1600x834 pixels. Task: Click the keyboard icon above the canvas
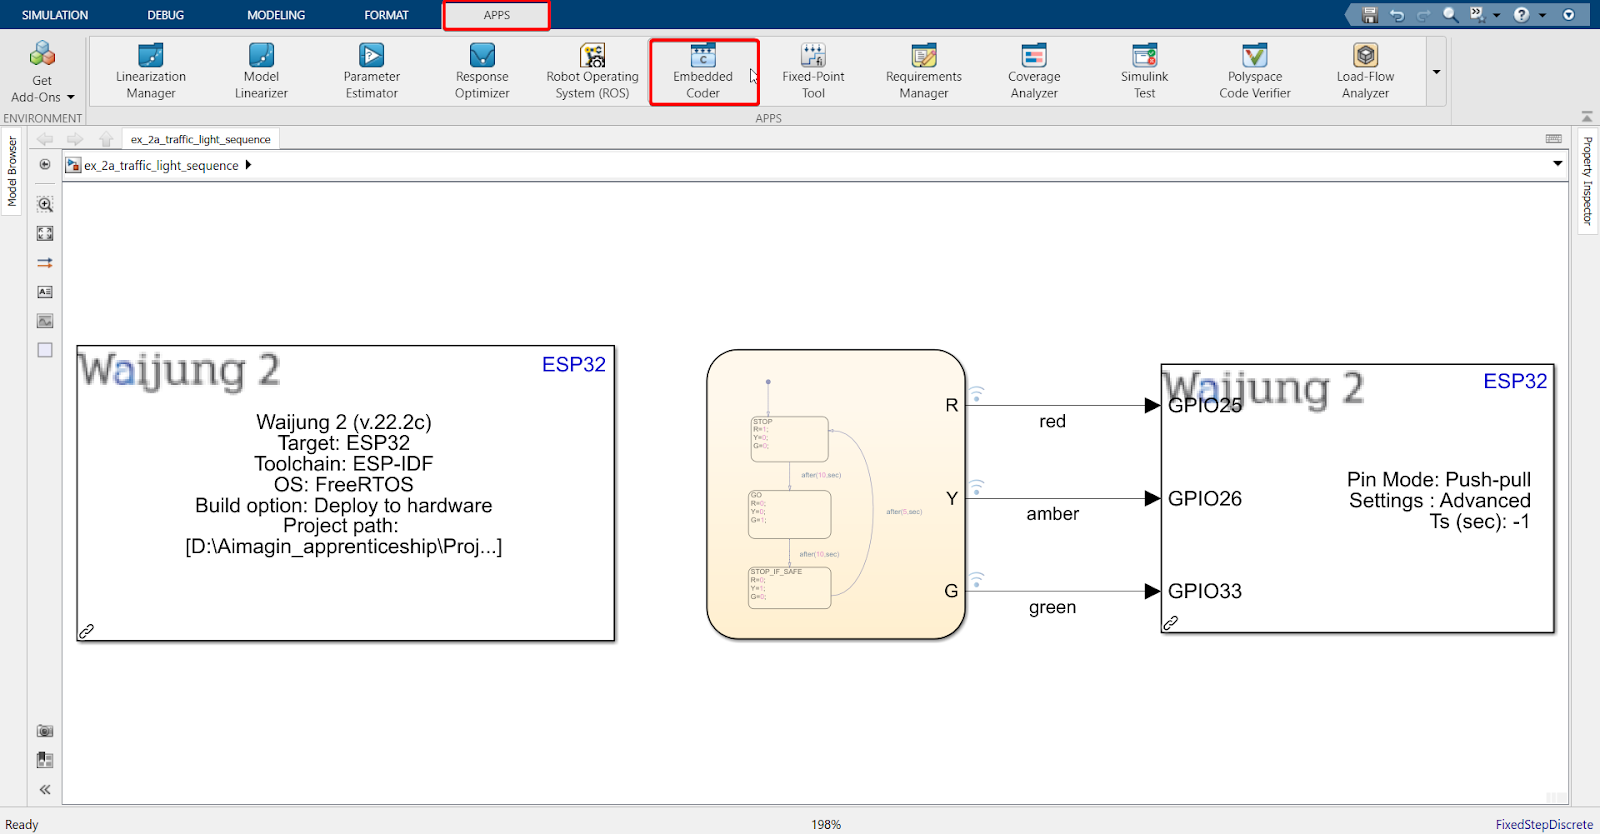click(1553, 139)
